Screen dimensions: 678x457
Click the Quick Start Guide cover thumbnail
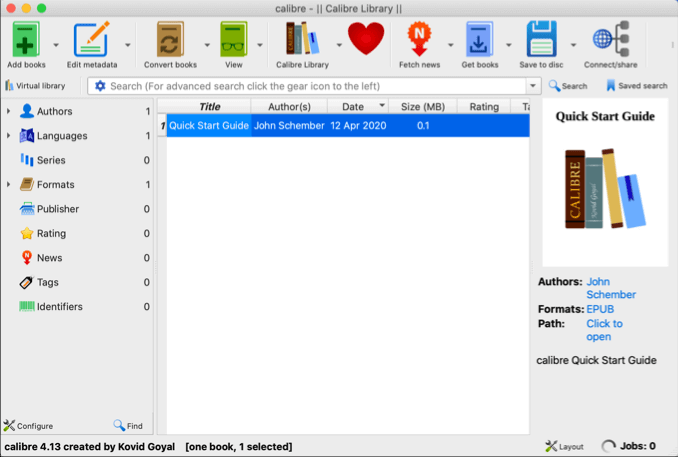(605, 187)
